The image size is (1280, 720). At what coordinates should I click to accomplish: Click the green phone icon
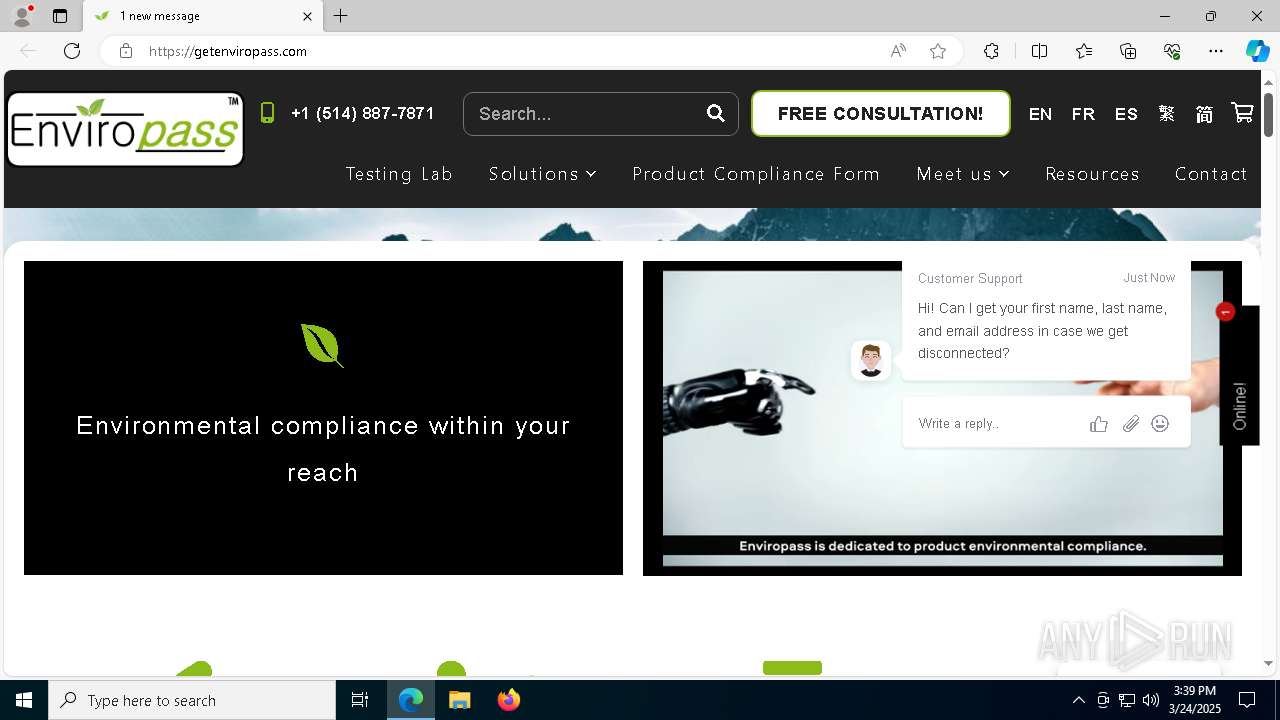tap(267, 113)
